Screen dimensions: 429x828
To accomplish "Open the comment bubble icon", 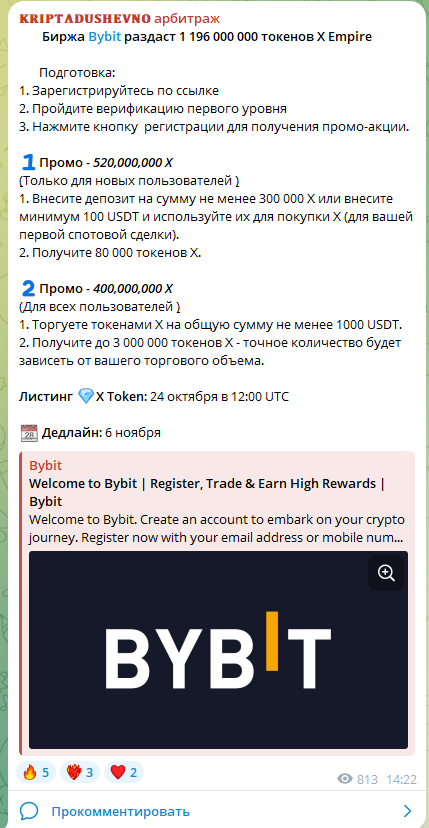I will (29, 811).
